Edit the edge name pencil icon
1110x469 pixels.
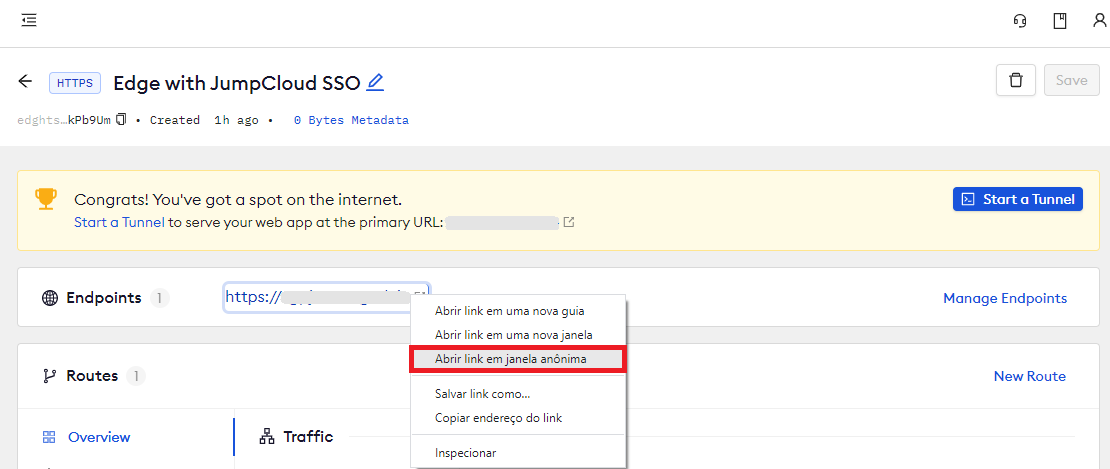click(375, 83)
